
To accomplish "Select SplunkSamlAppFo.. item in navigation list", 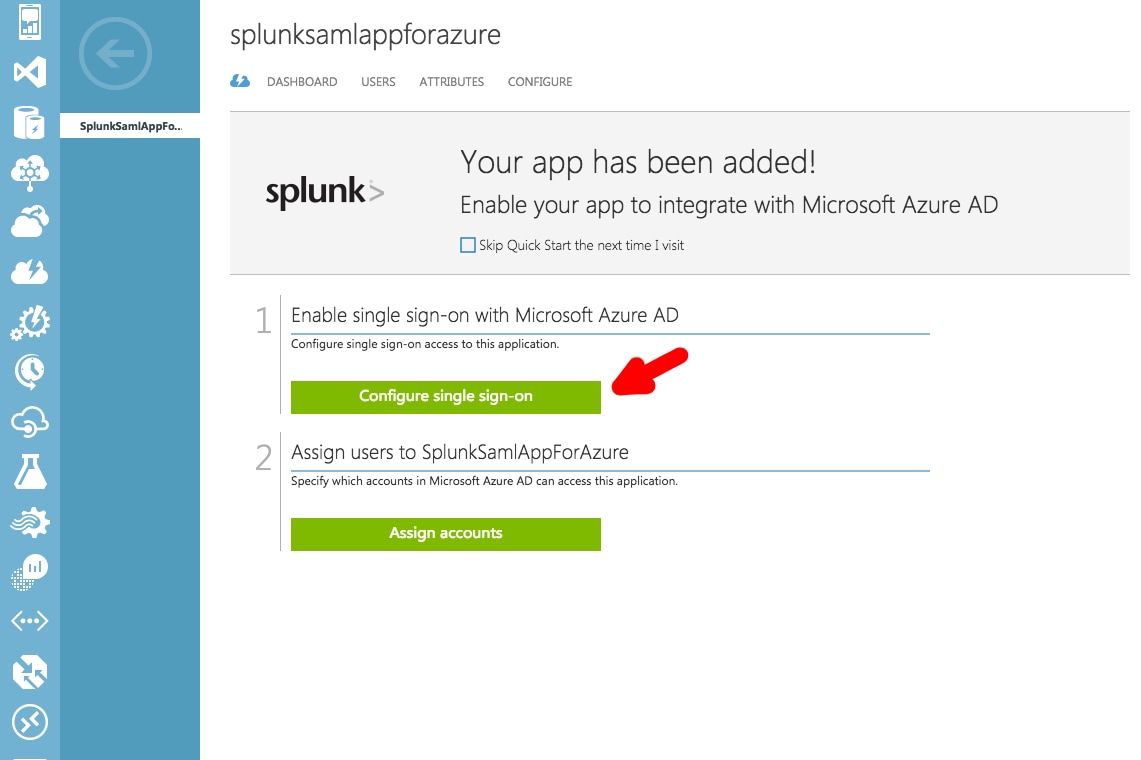I will (130, 126).
